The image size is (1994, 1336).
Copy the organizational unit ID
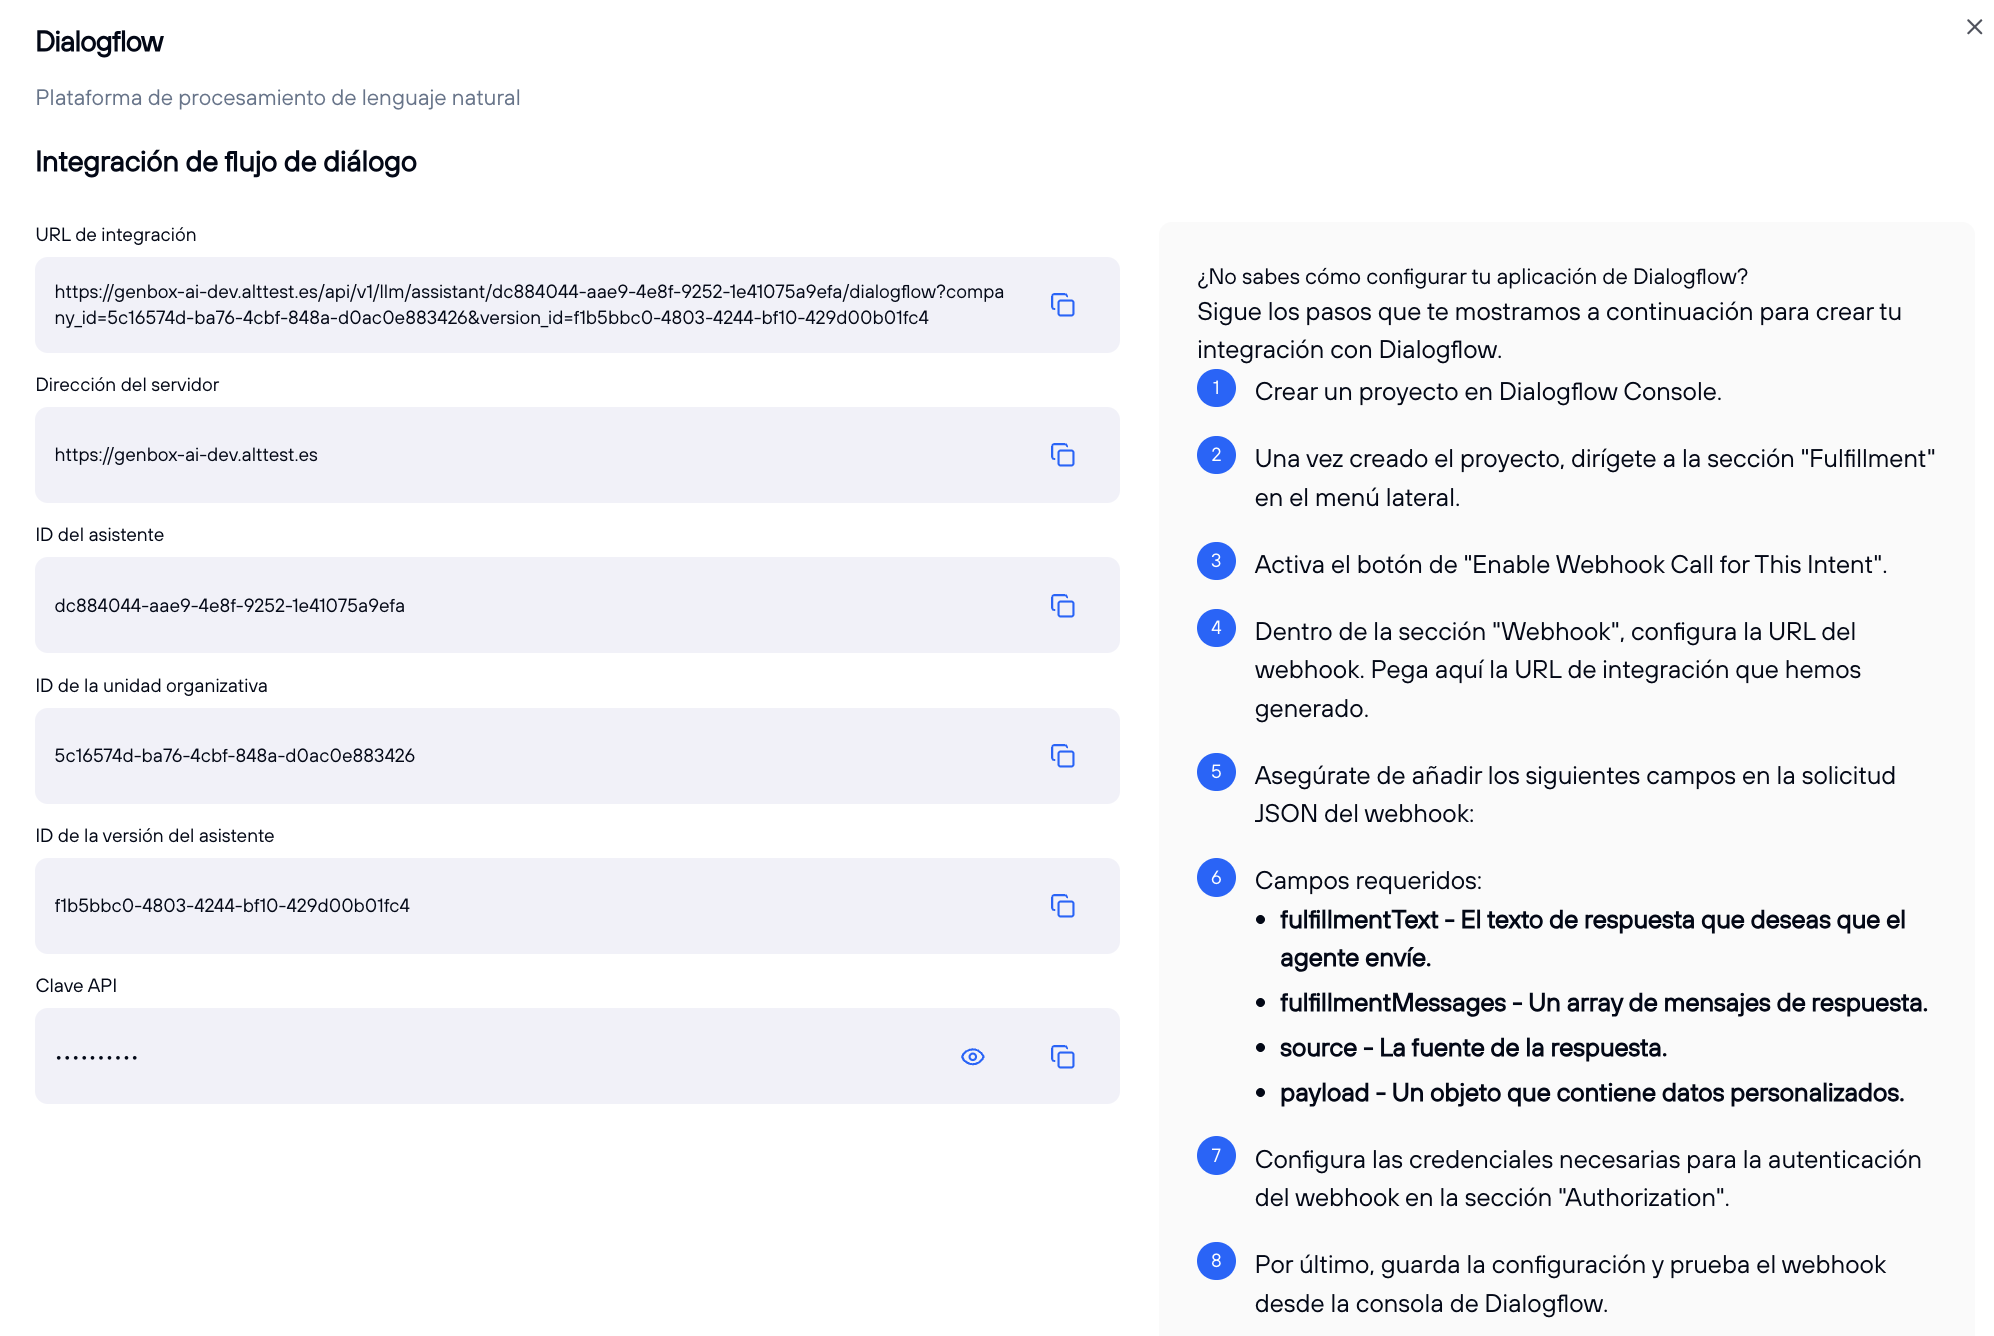click(1063, 756)
